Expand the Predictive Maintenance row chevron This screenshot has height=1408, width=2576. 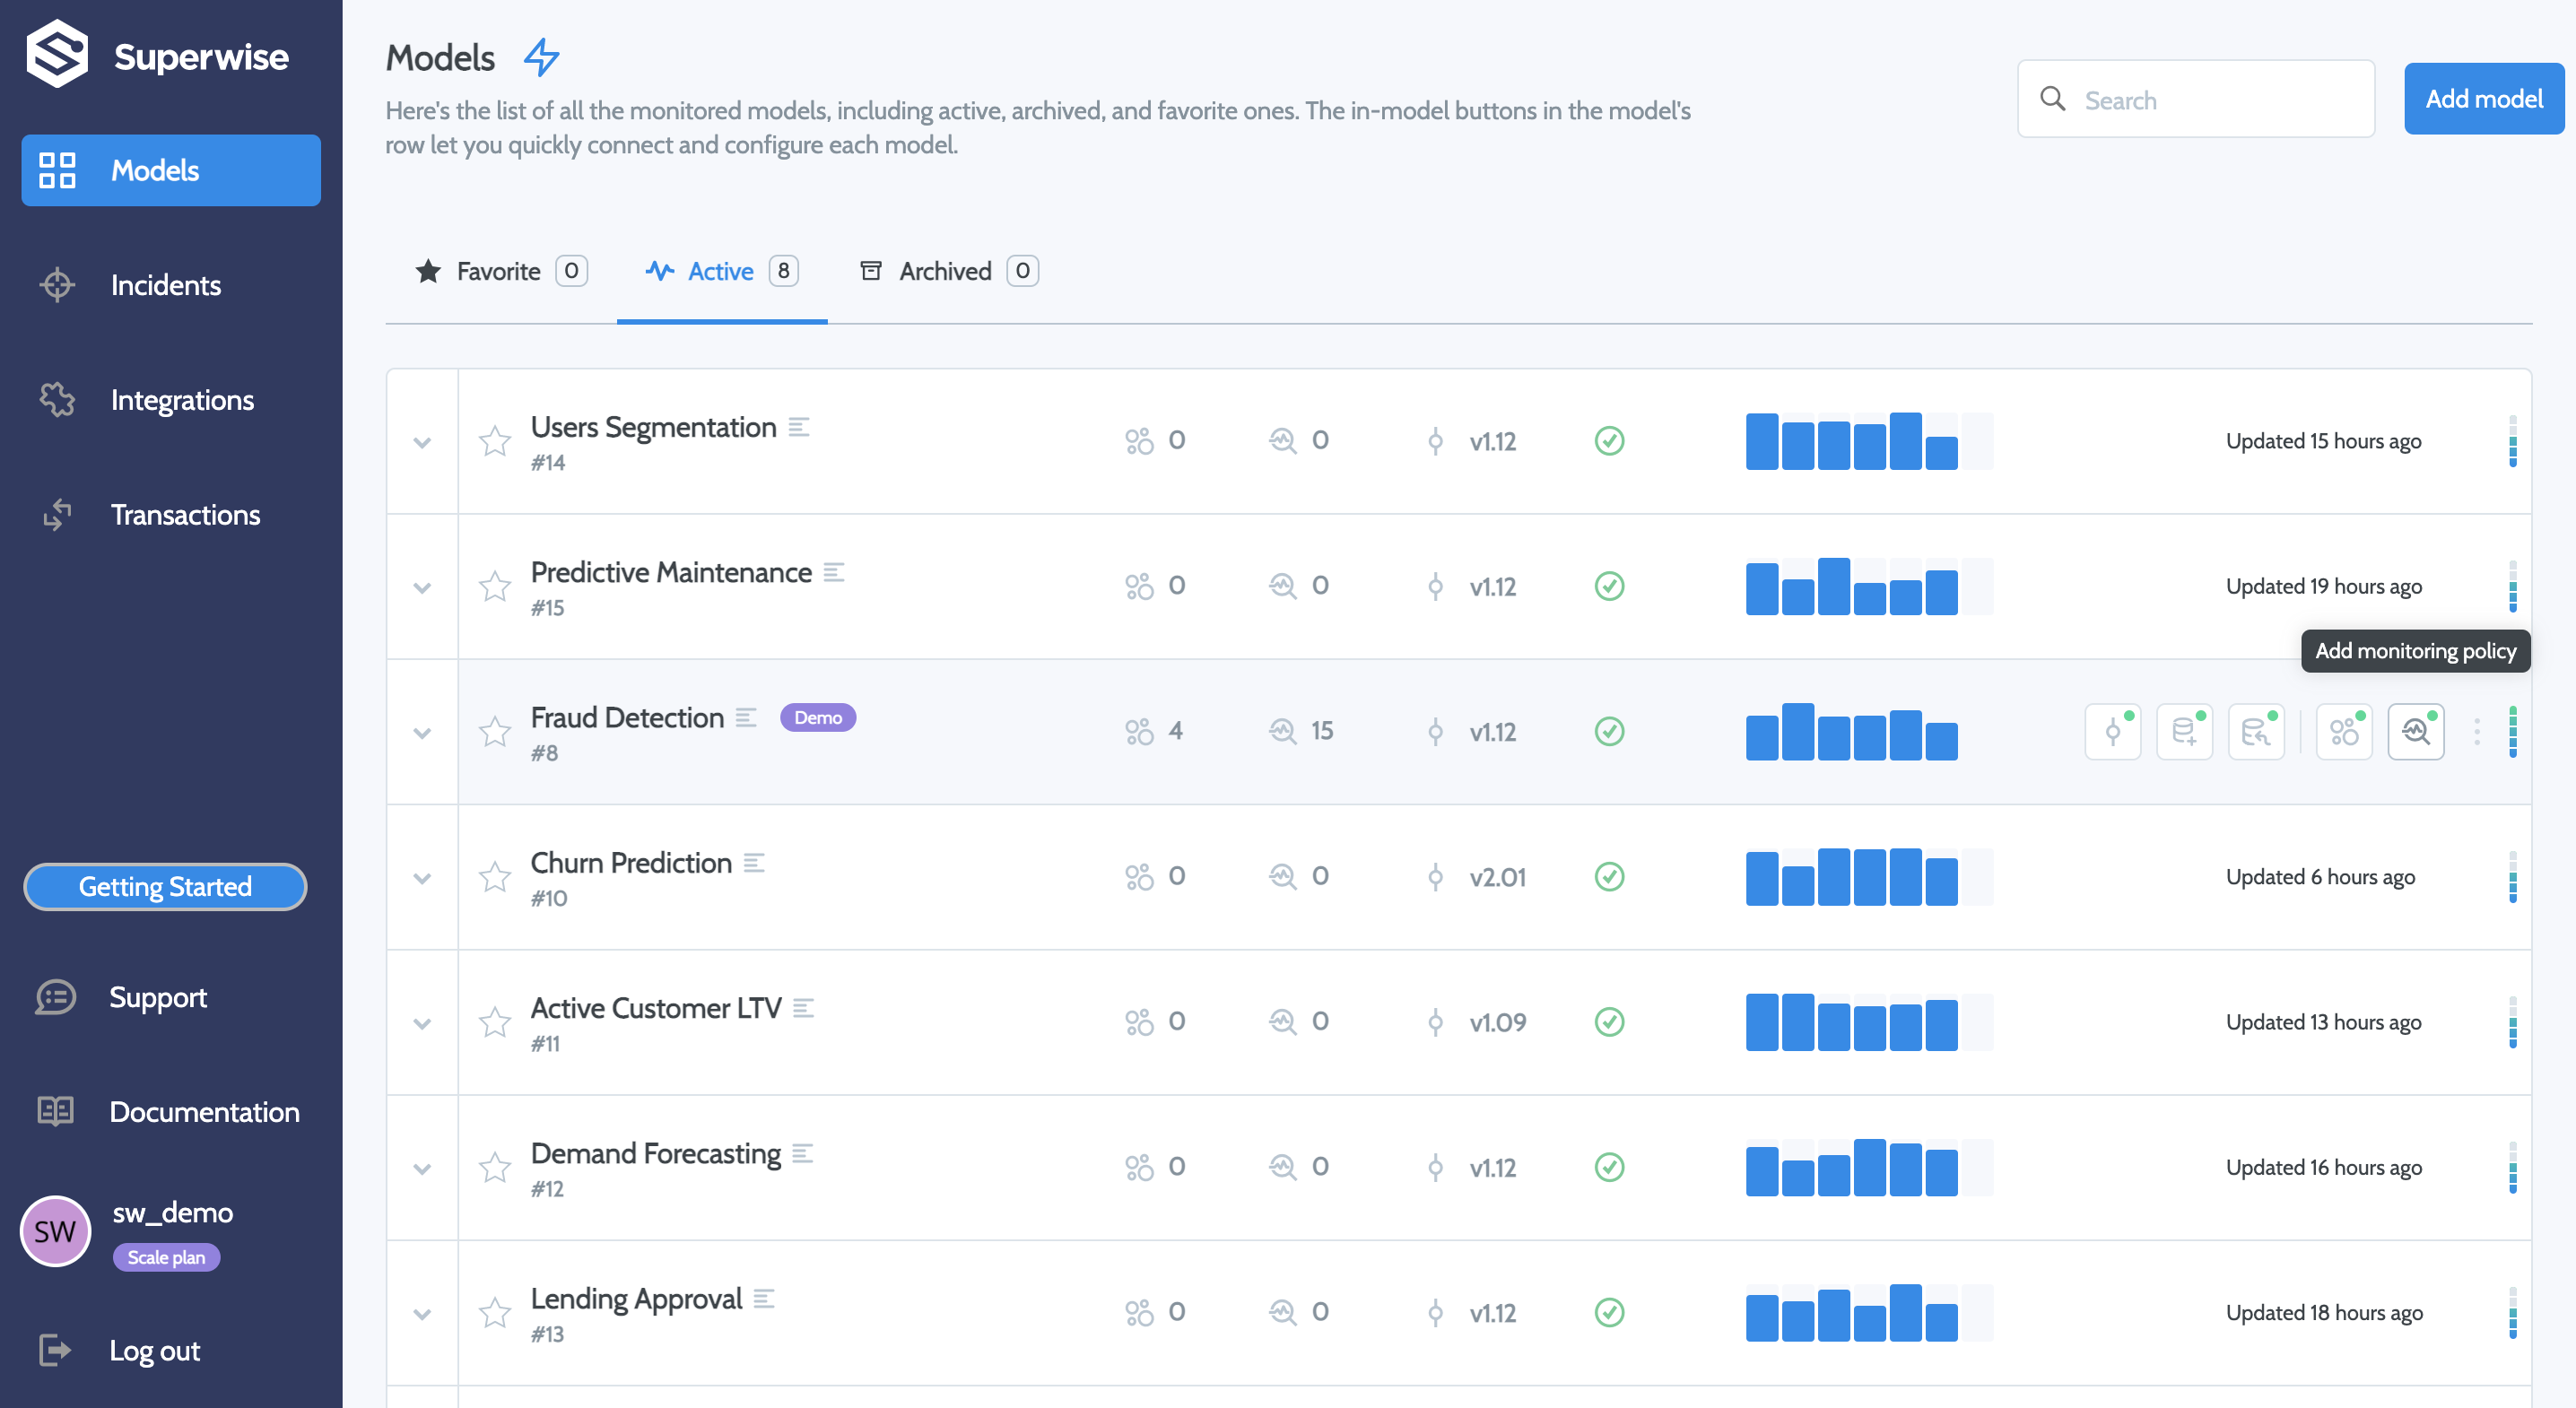pyautogui.click(x=422, y=587)
